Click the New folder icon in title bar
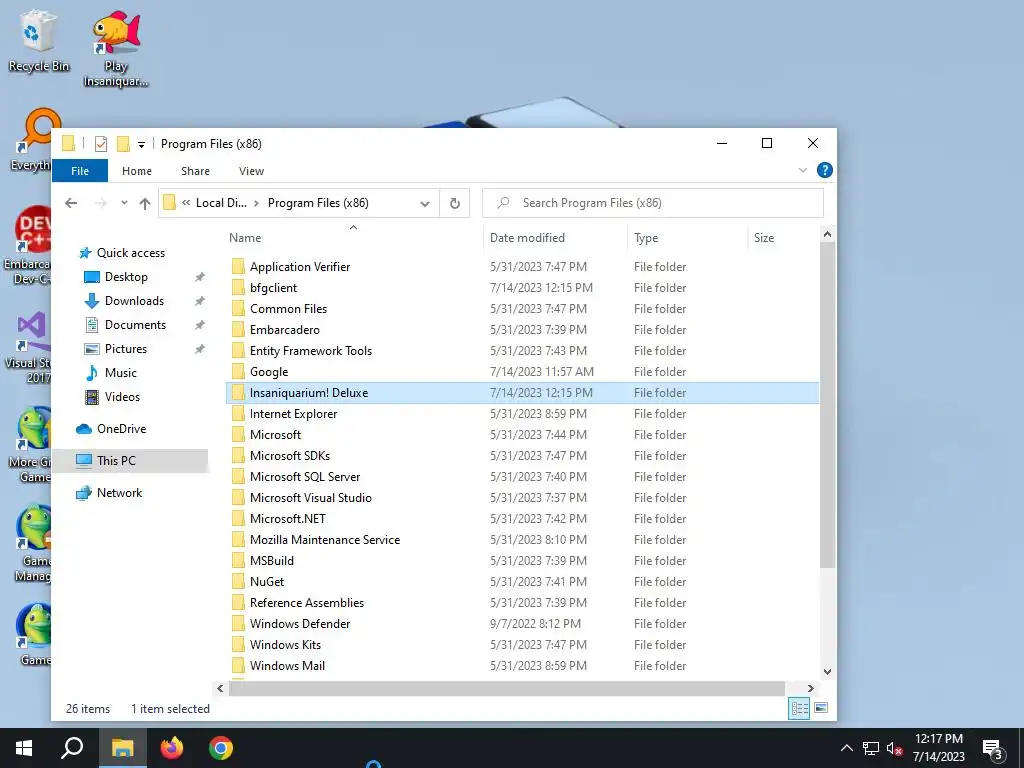Screen dimensions: 1024x768 click(123, 144)
